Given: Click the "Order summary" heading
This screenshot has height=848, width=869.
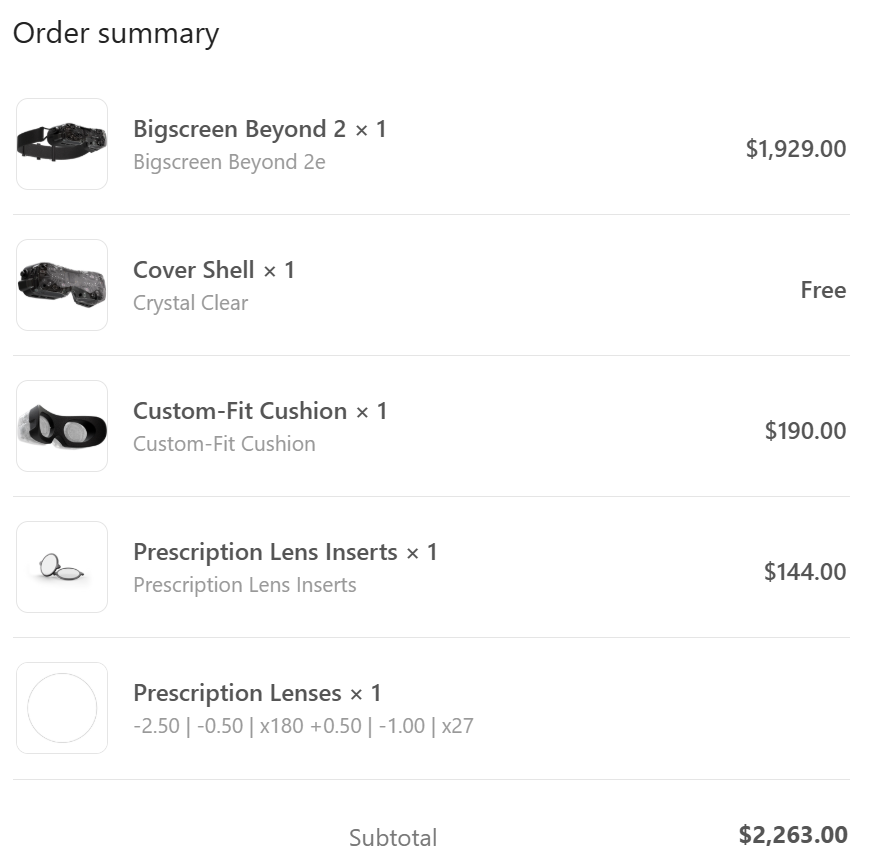Looking at the screenshot, I should pos(116,33).
